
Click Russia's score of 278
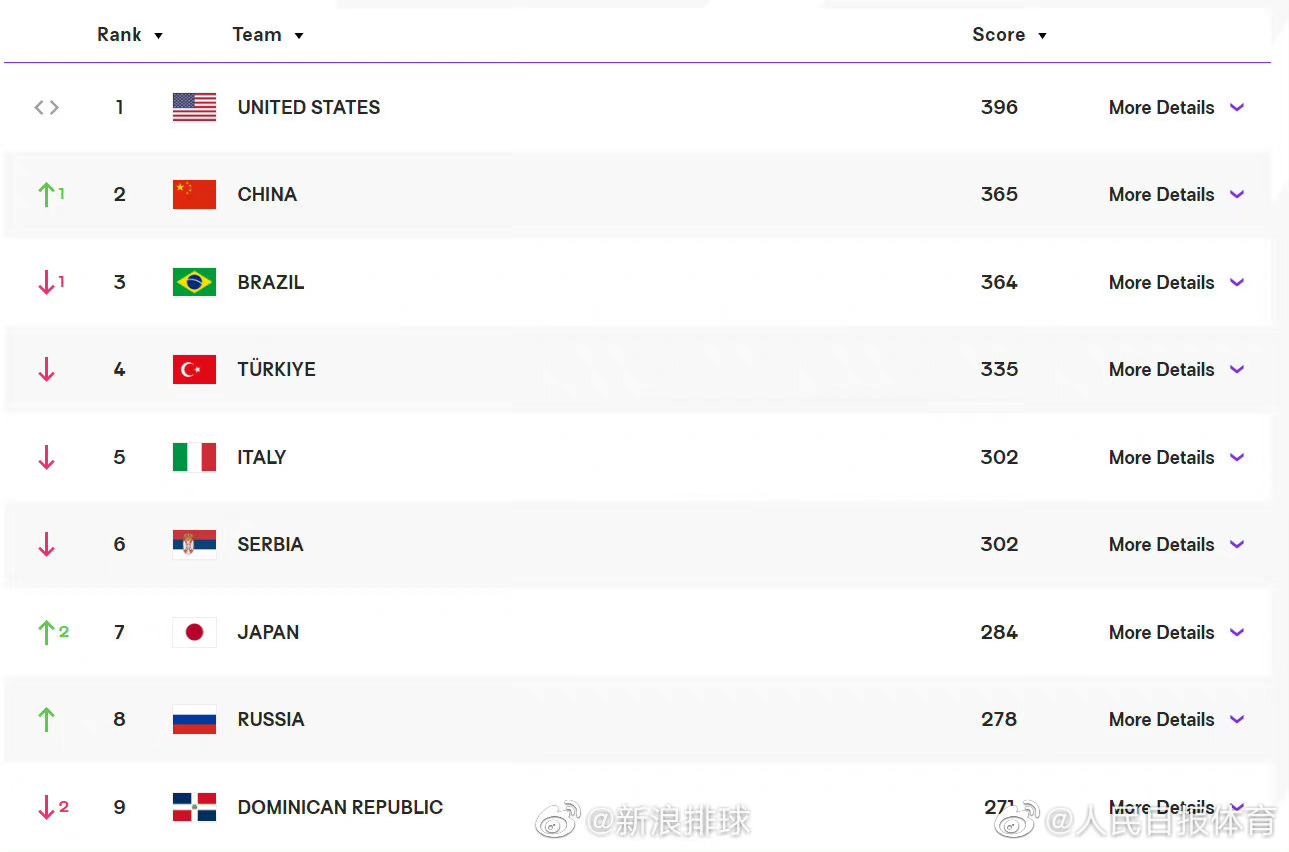click(999, 720)
